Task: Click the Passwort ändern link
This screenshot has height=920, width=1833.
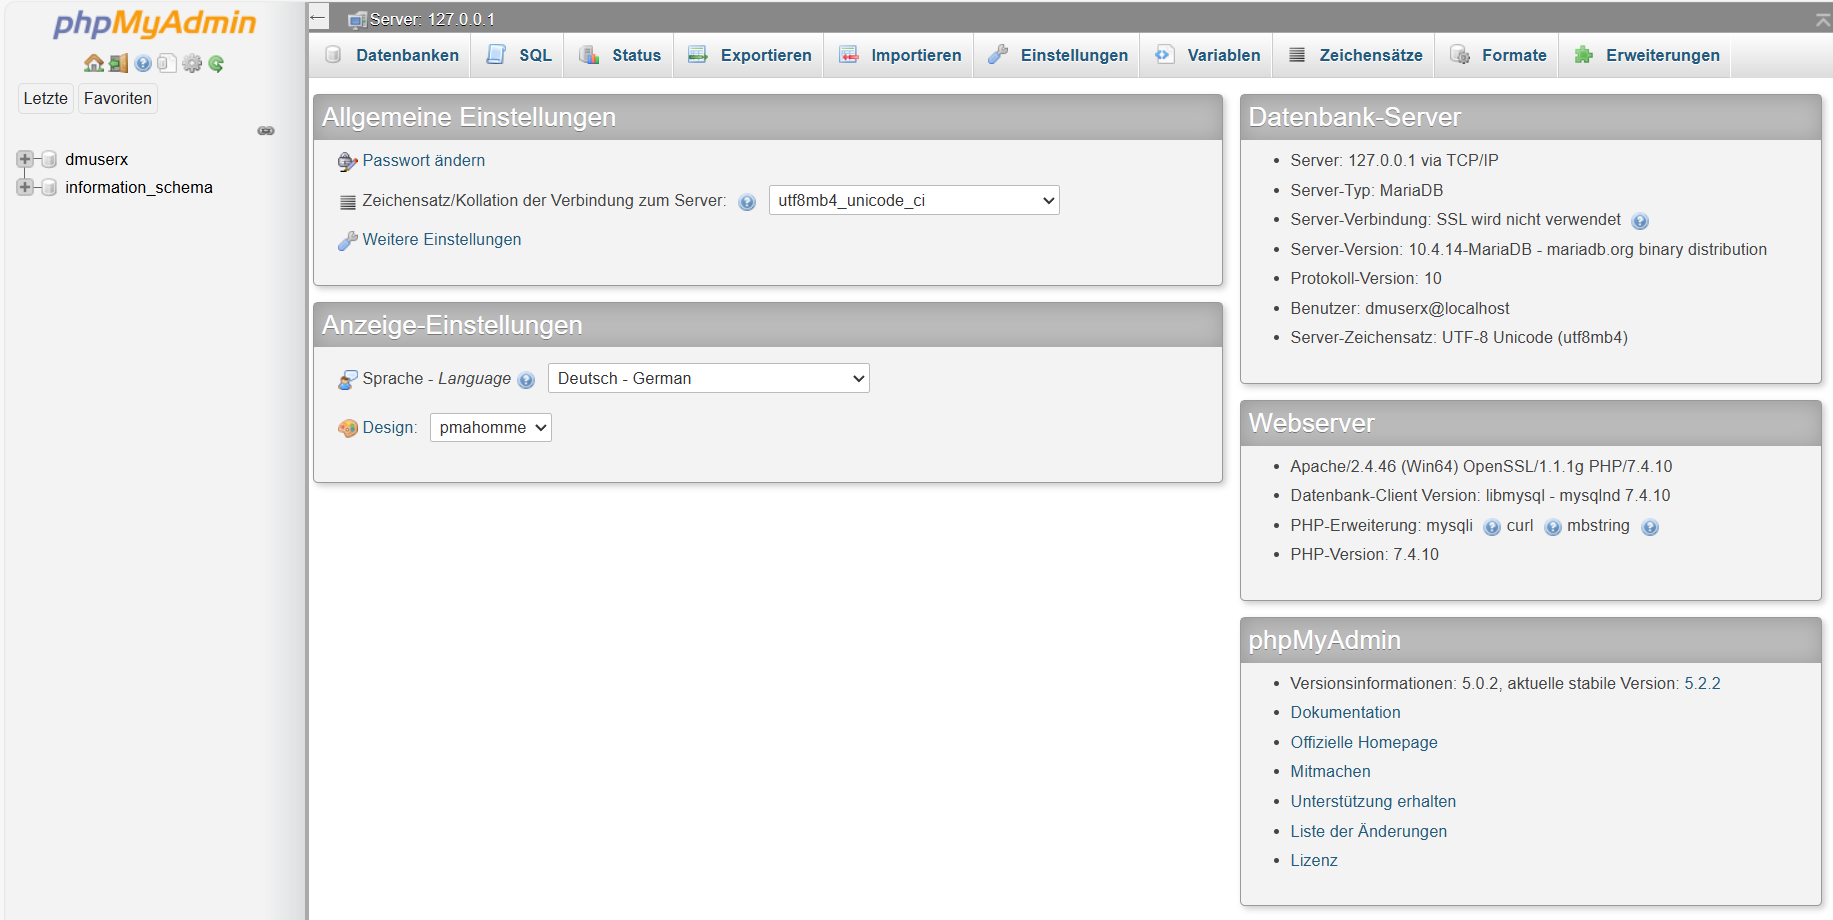Action: [x=424, y=160]
